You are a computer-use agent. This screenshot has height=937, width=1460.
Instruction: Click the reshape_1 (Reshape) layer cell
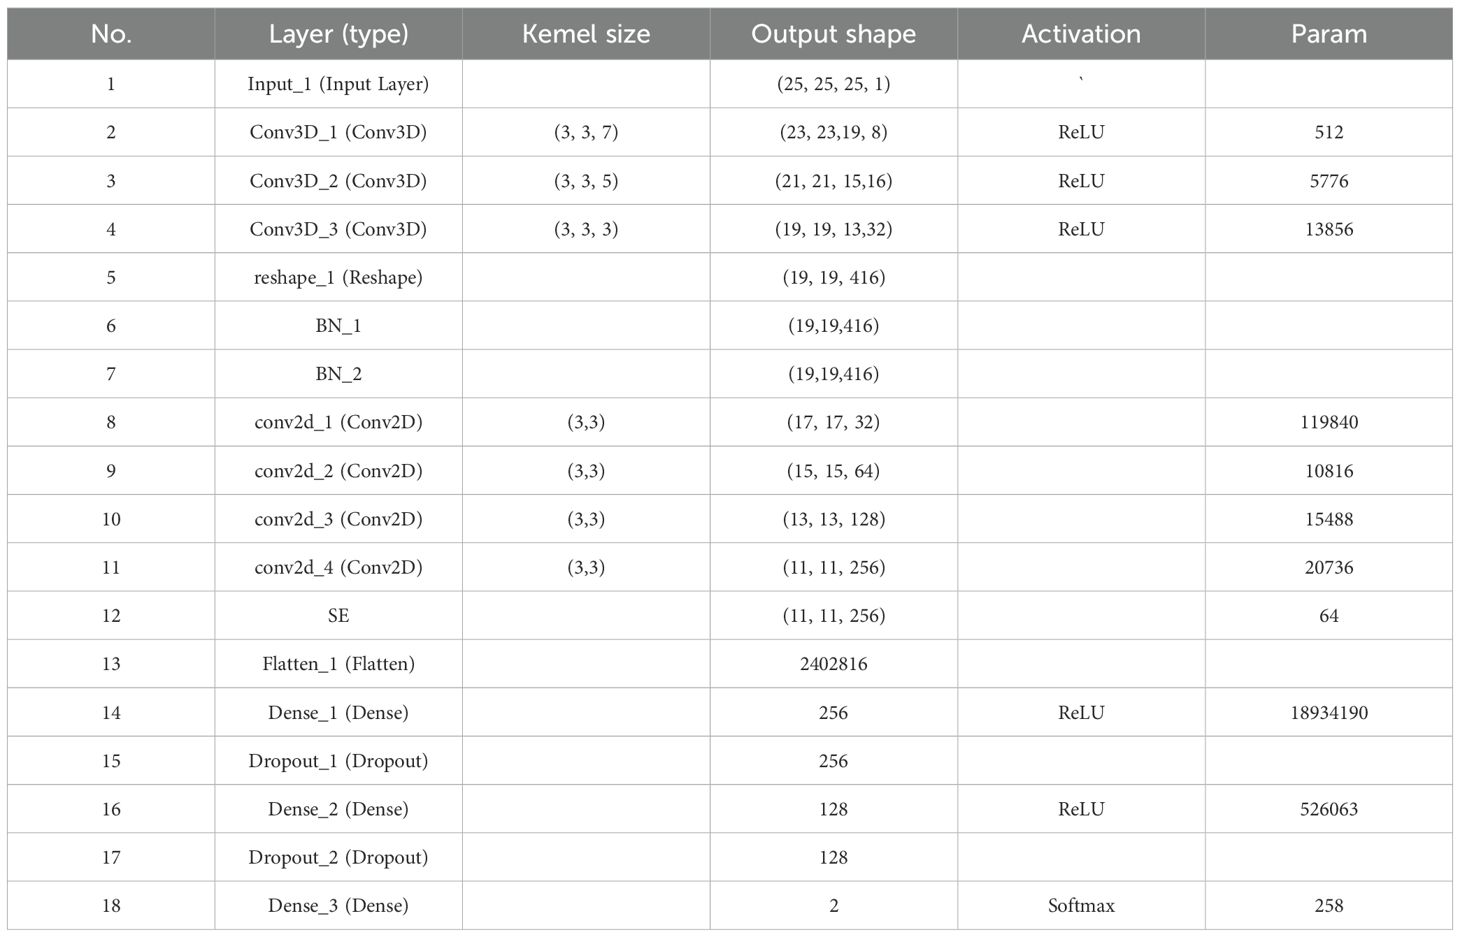(338, 277)
